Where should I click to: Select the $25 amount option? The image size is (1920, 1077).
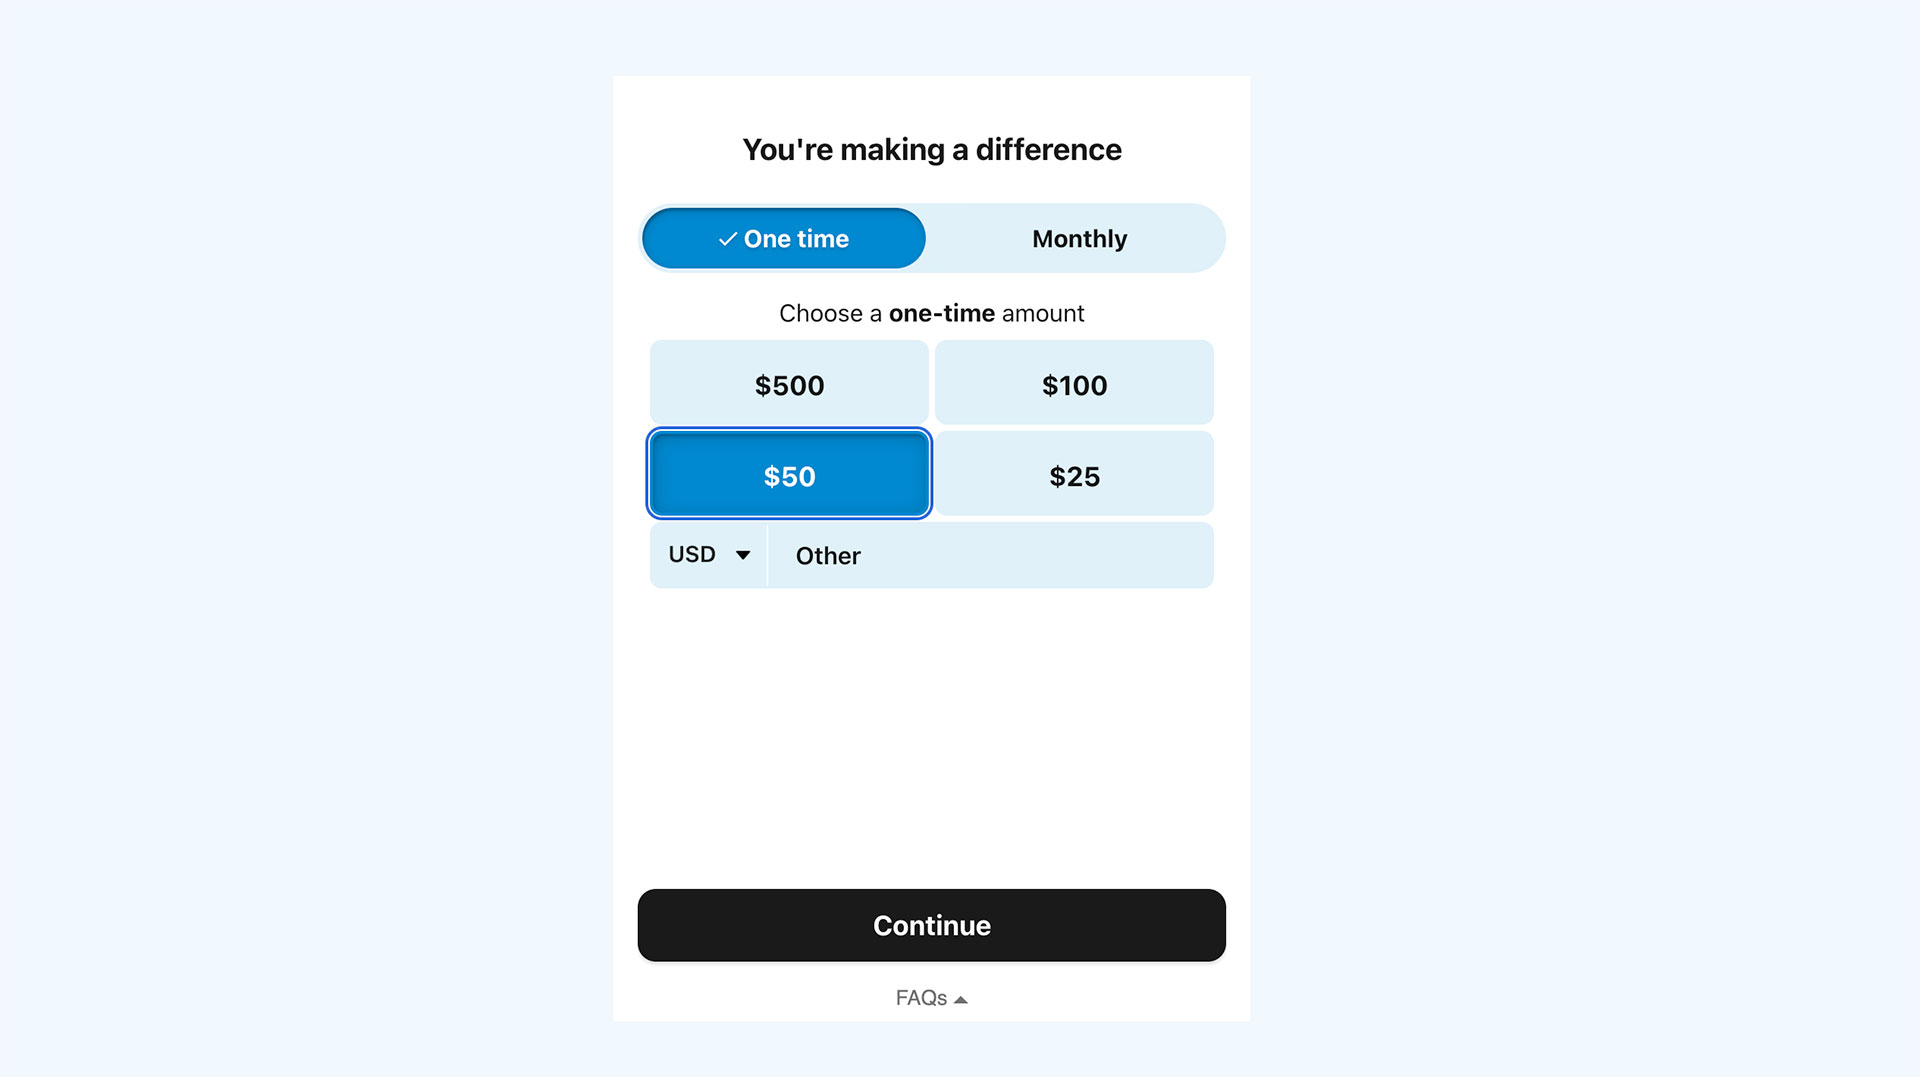(x=1074, y=476)
